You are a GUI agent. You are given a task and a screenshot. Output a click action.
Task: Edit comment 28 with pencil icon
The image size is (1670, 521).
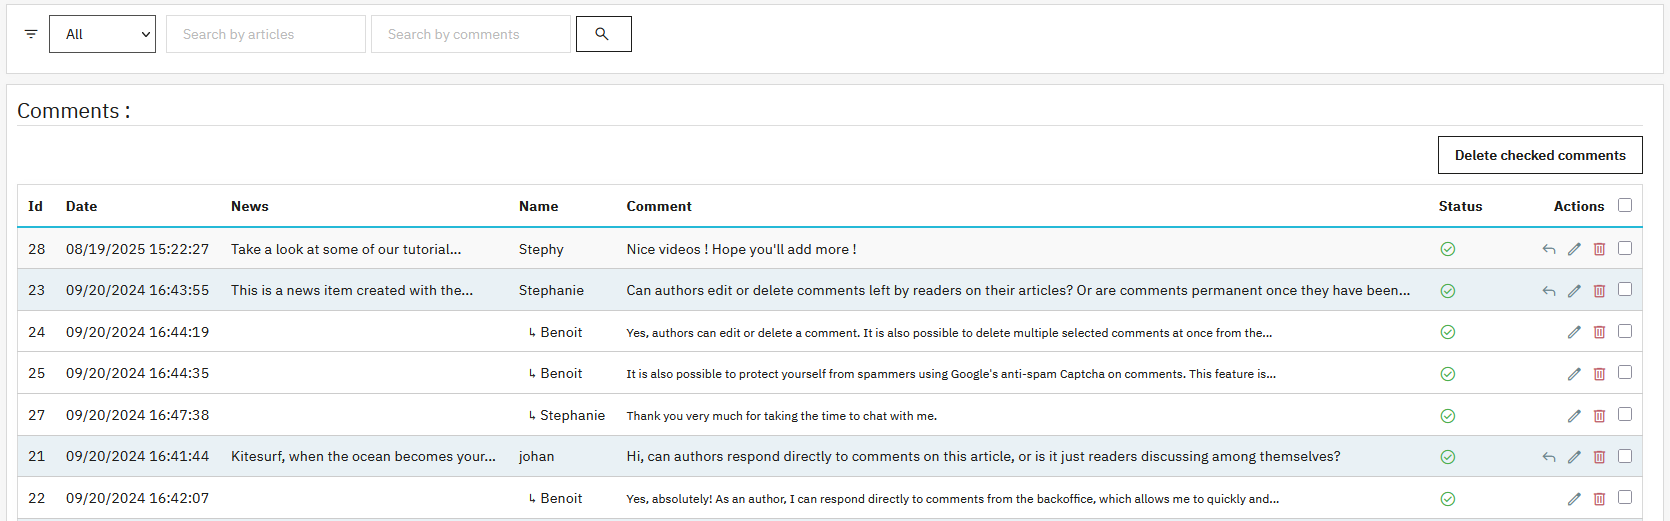point(1574,249)
